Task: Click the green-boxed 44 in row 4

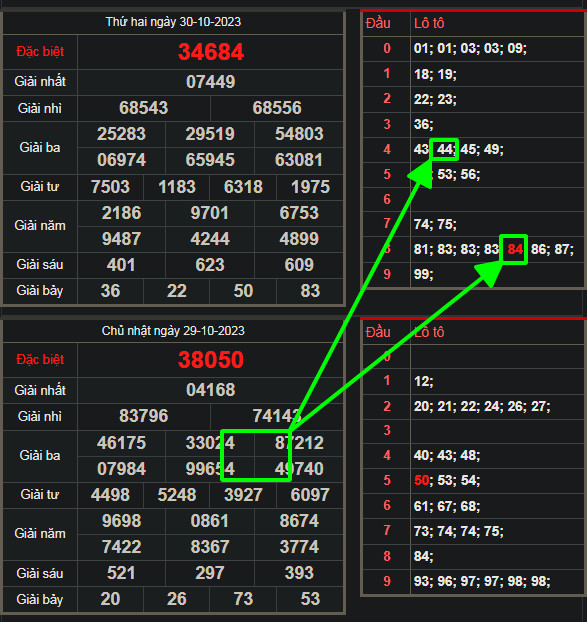Action: pyautogui.click(x=445, y=149)
